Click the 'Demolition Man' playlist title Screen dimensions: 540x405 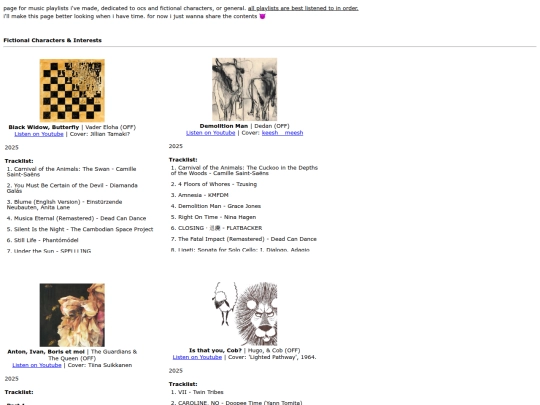coord(224,126)
